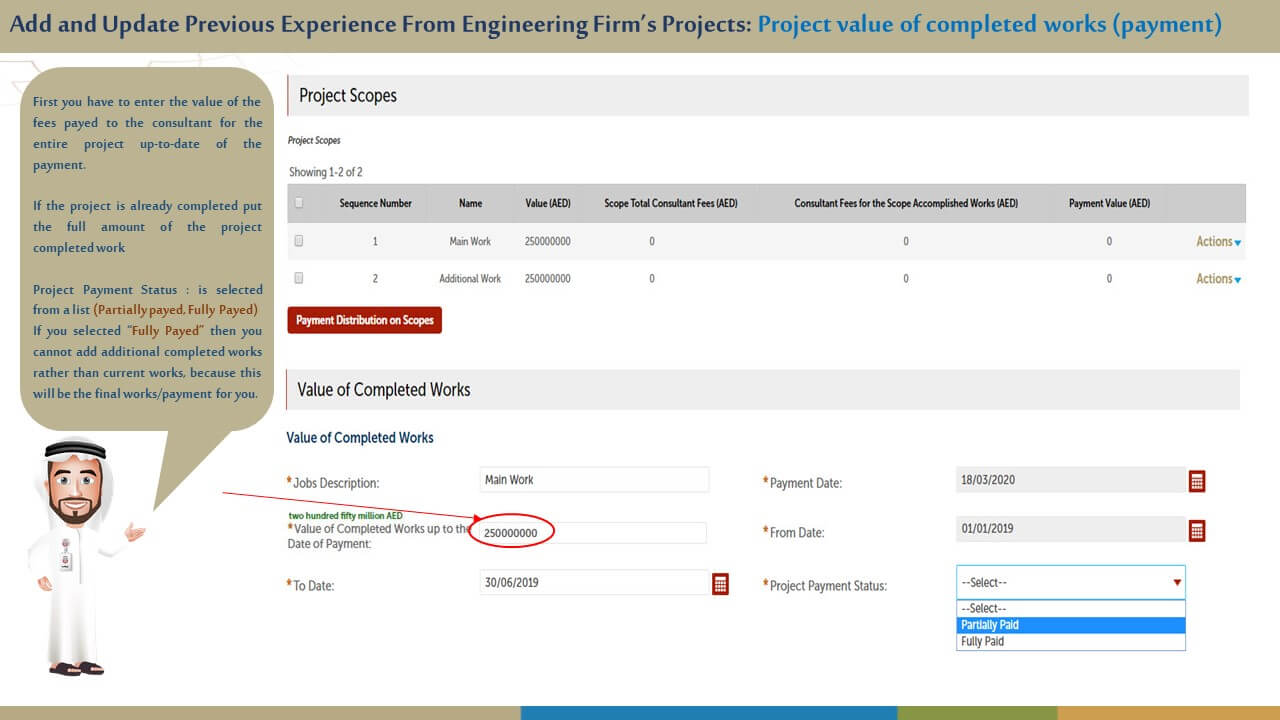Toggle the select-all checkbox in table header
This screenshot has width=1280, height=720.
click(299, 203)
